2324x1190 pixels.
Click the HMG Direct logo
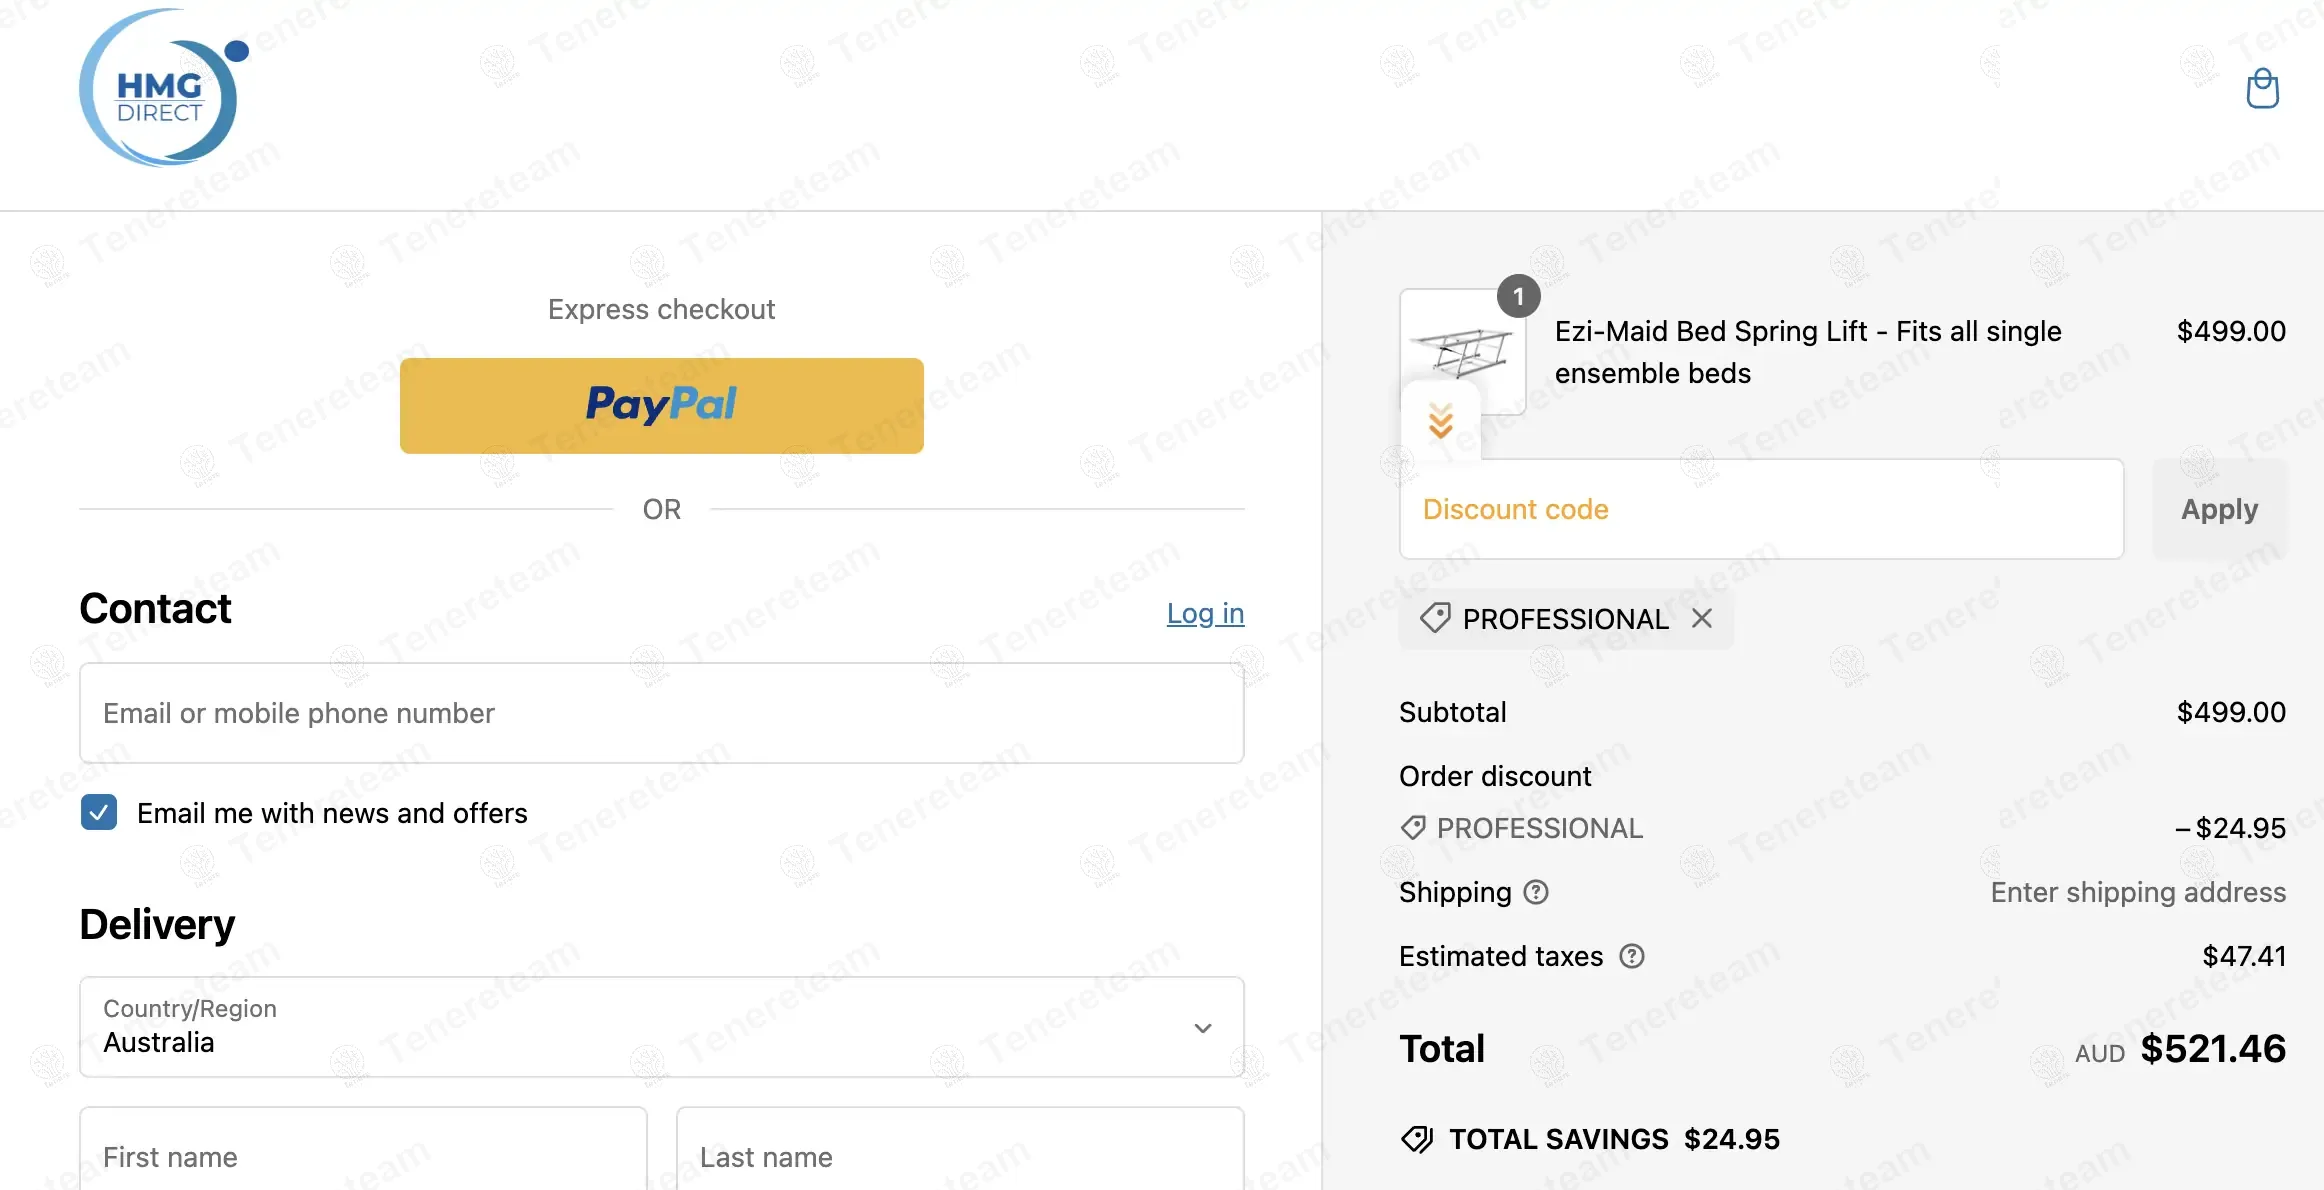point(164,89)
